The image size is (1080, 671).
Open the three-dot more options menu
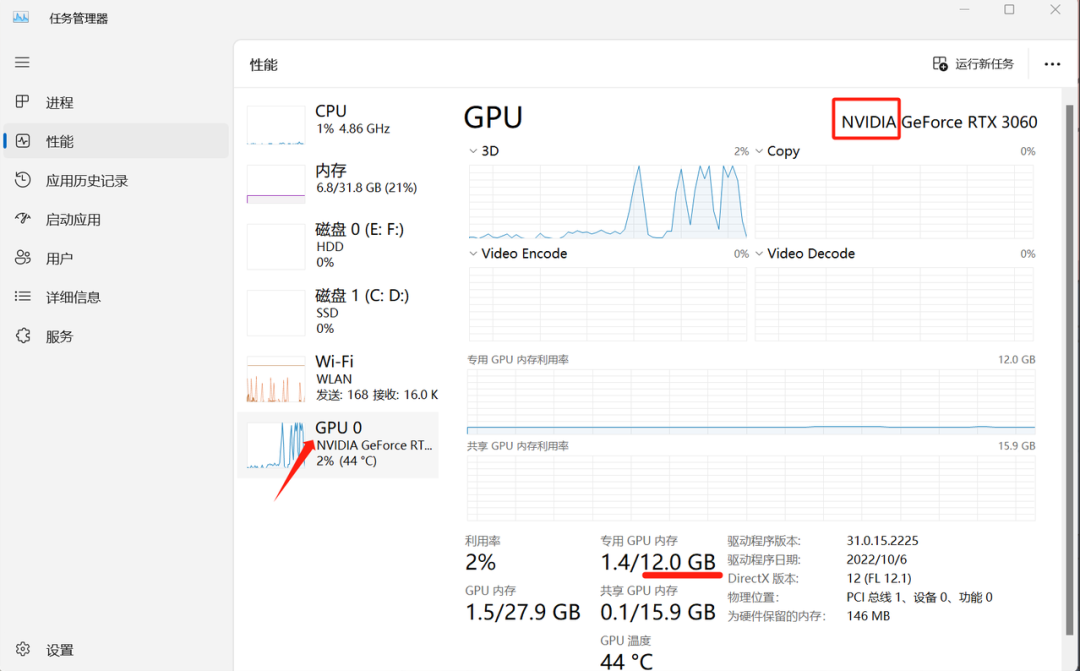click(x=1052, y=64)
